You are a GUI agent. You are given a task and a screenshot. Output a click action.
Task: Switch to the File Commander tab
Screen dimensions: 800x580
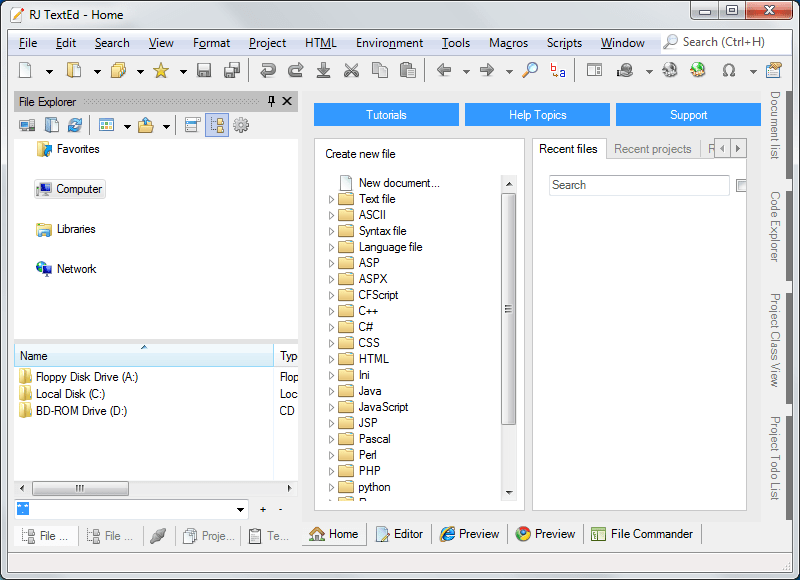coord(642,534)
